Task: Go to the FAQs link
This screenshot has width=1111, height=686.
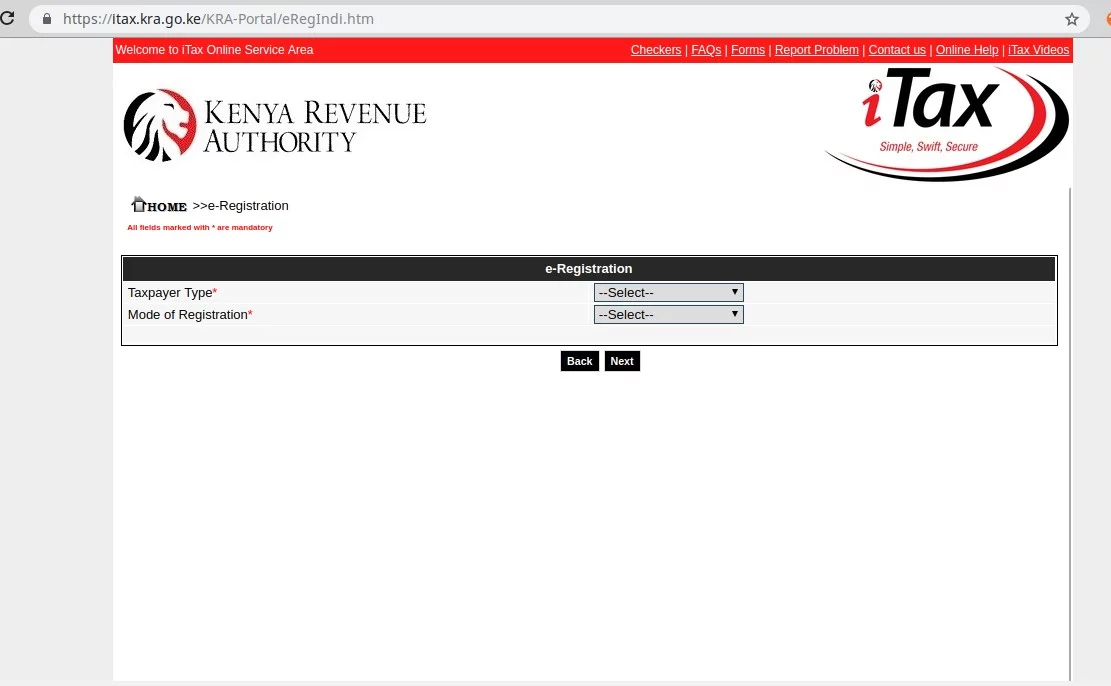Action: (706, 50)
